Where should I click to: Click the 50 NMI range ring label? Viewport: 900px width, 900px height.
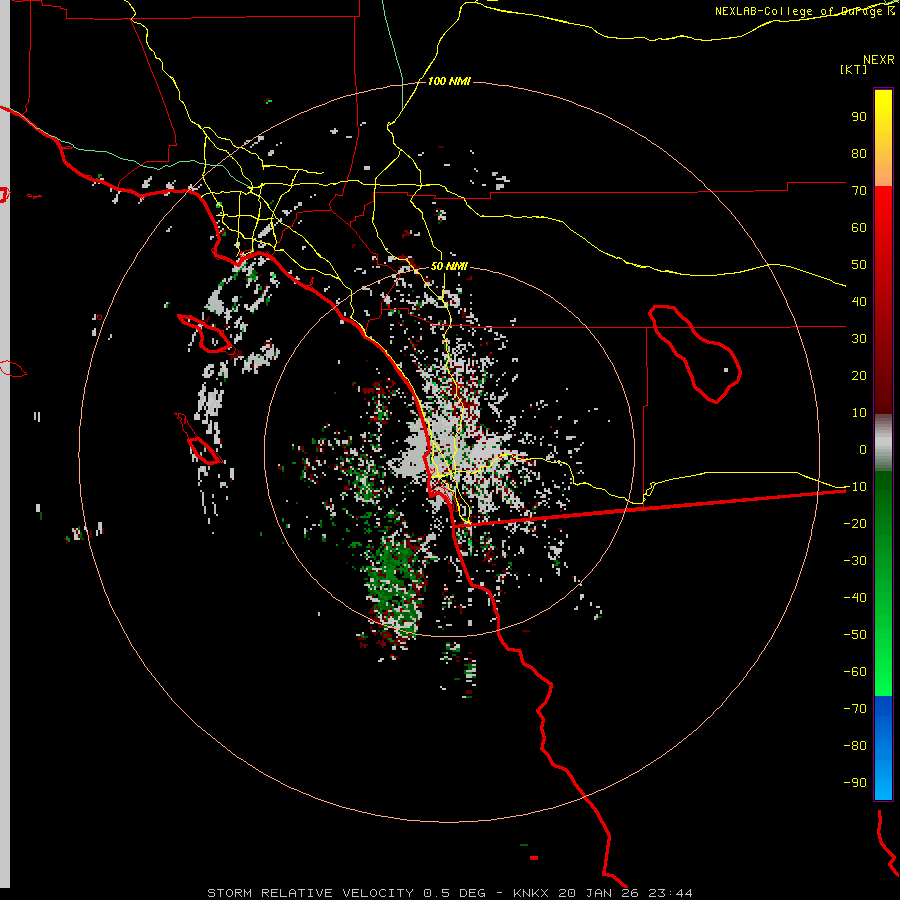(x=449, y=266)
